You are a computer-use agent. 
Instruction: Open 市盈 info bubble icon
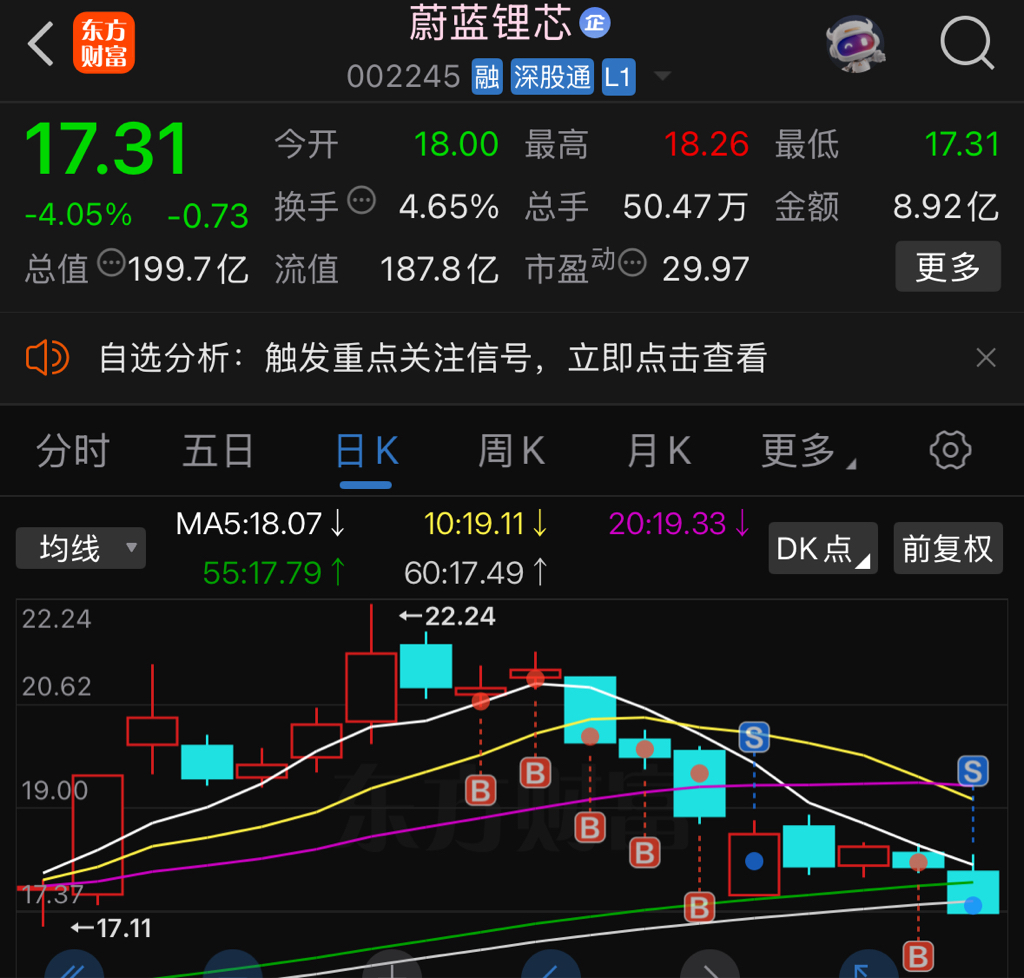(x=632, y=262)
